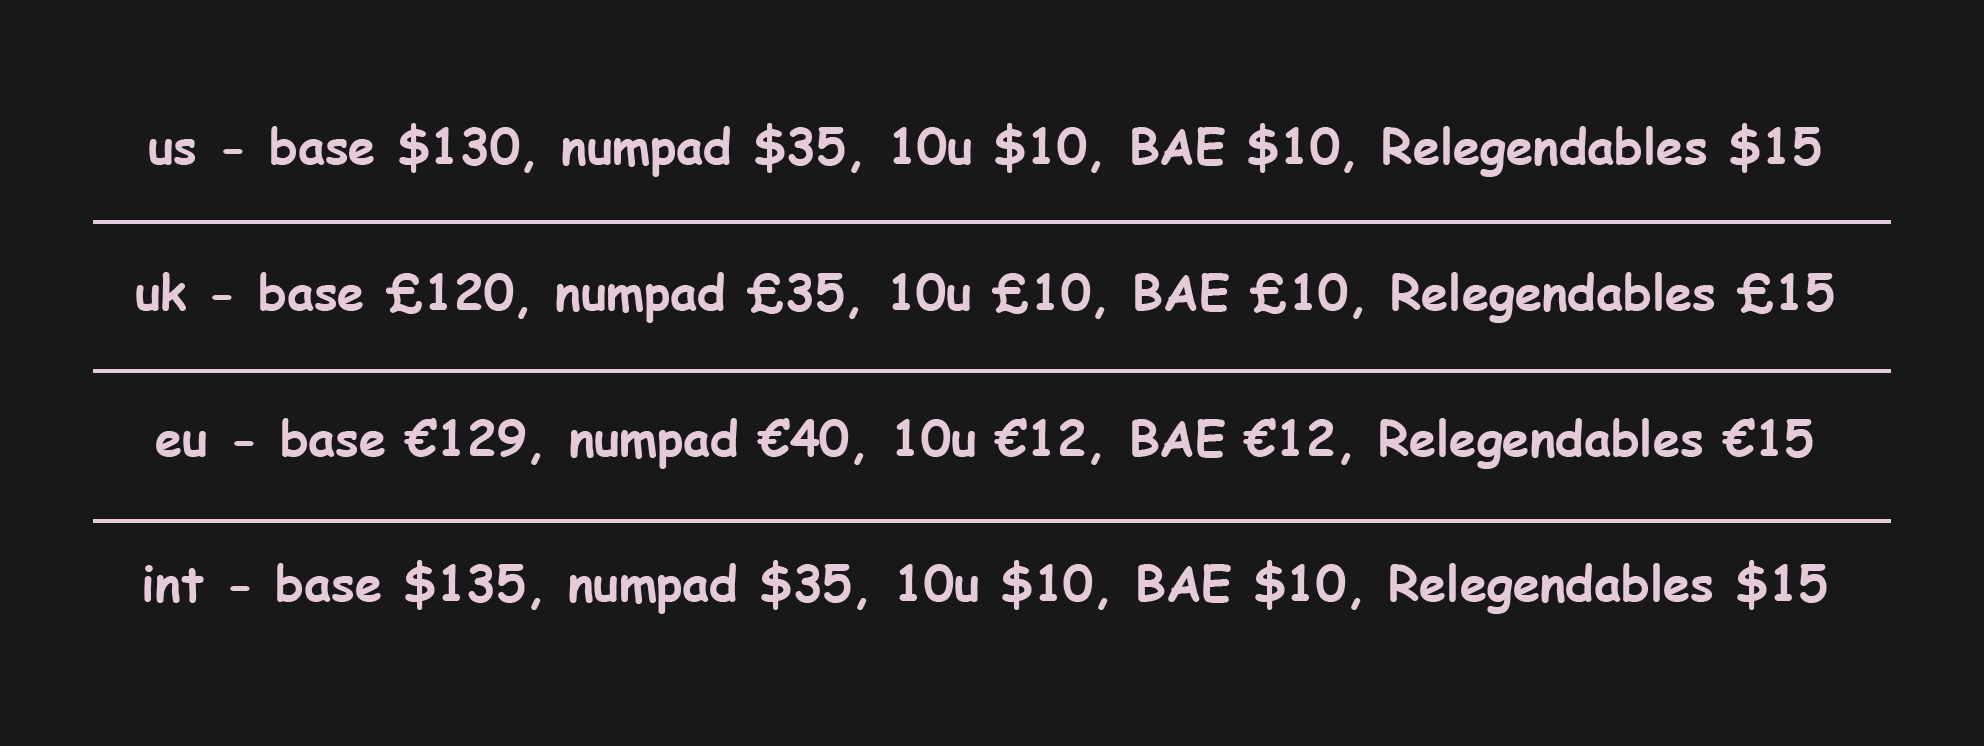Click the UK numpad £35 price
The height and width of the screenshot is (746, 1984).
[798, 295]
